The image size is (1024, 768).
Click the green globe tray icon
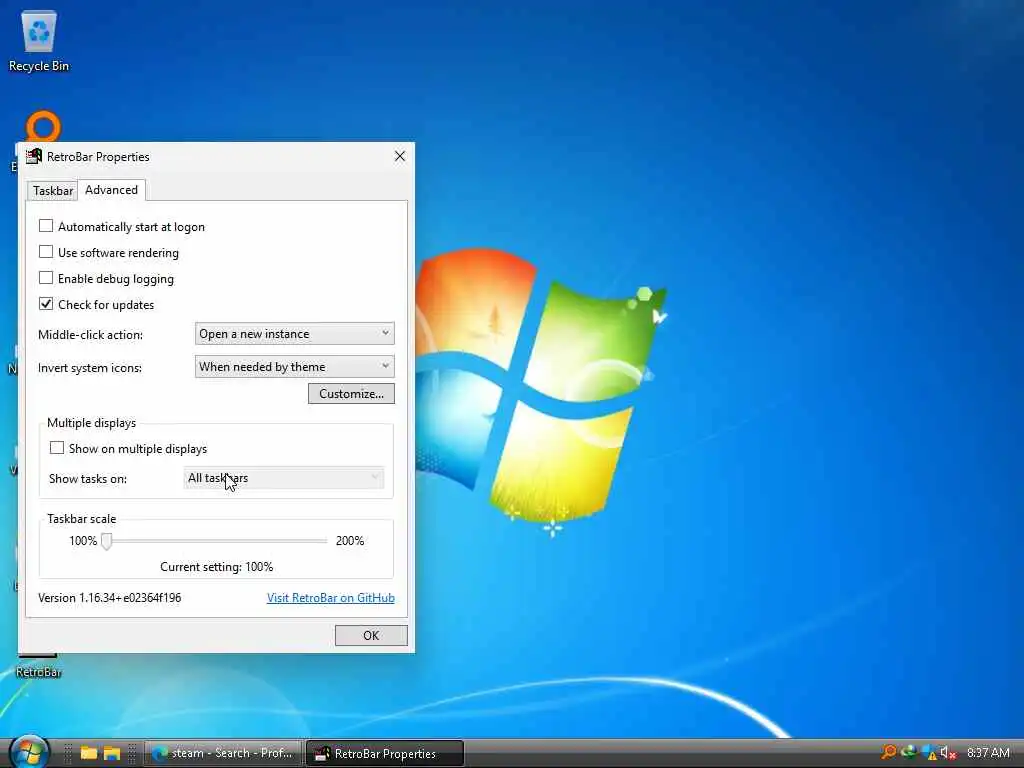[x=908, y=752]
